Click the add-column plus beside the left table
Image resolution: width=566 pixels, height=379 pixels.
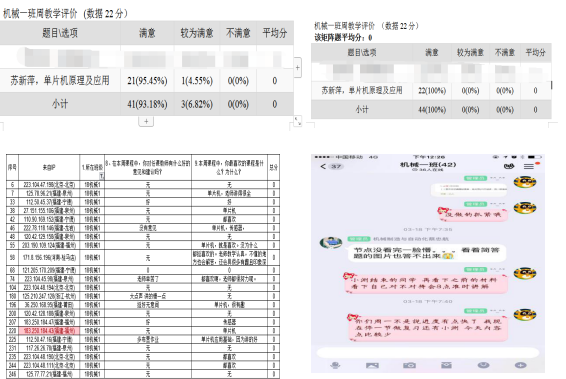pyautogui.click(x=297, y=67)
